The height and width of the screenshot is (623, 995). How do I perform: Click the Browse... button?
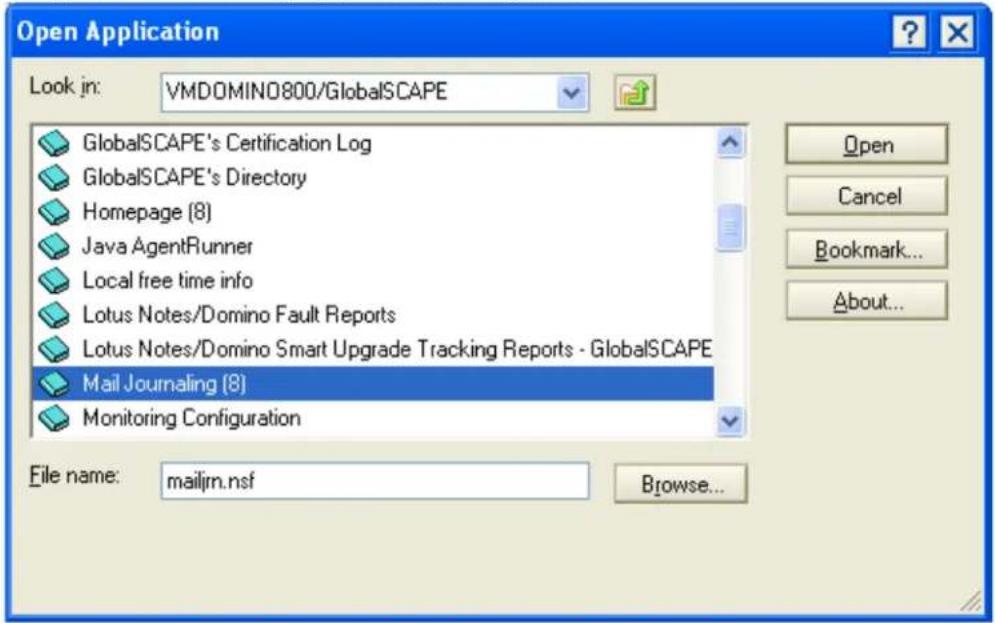click(x=681, y=484)
